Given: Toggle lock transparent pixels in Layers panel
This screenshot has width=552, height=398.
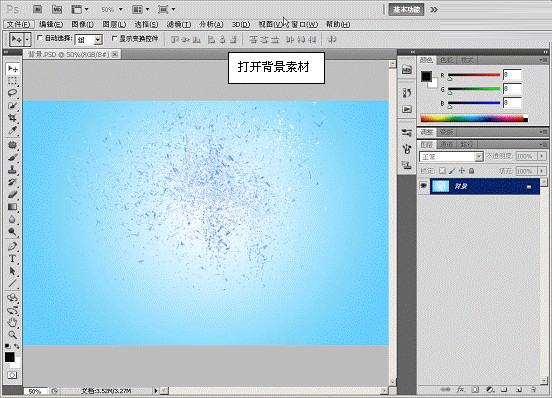Looking at the screenshot, I should coord(442,171).
